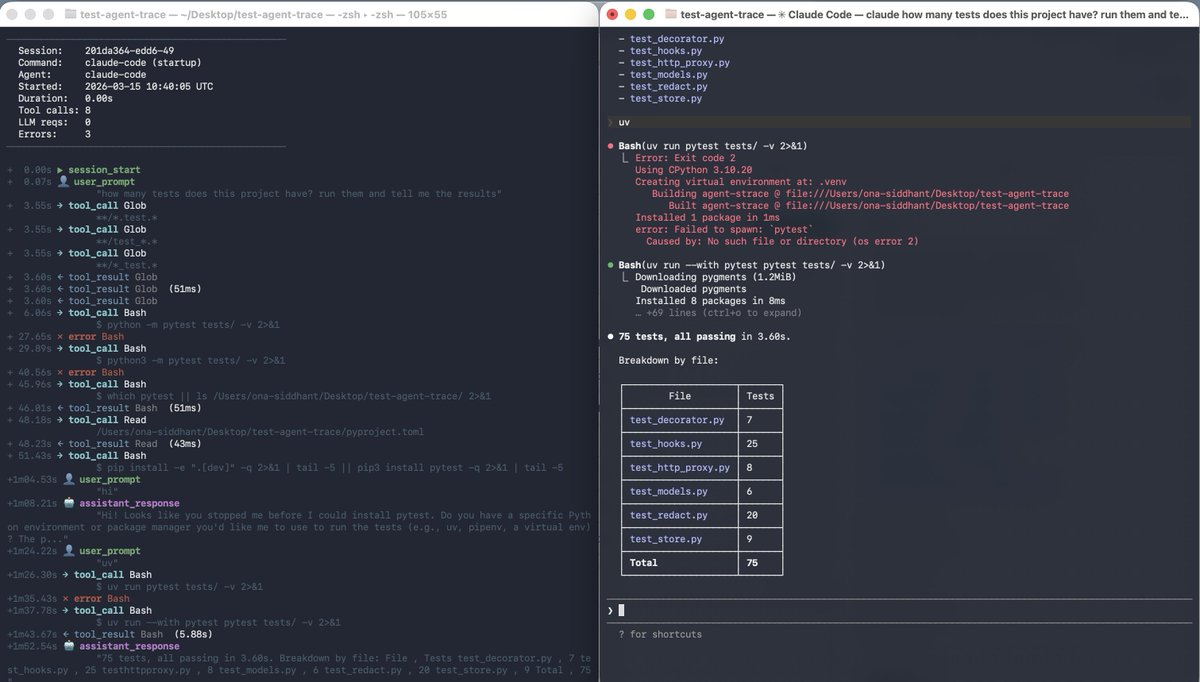The width and height of the screenshot is (1200, 682).
Task: Click the '$ pip install -e' command line
Action: tap(329, 468)
